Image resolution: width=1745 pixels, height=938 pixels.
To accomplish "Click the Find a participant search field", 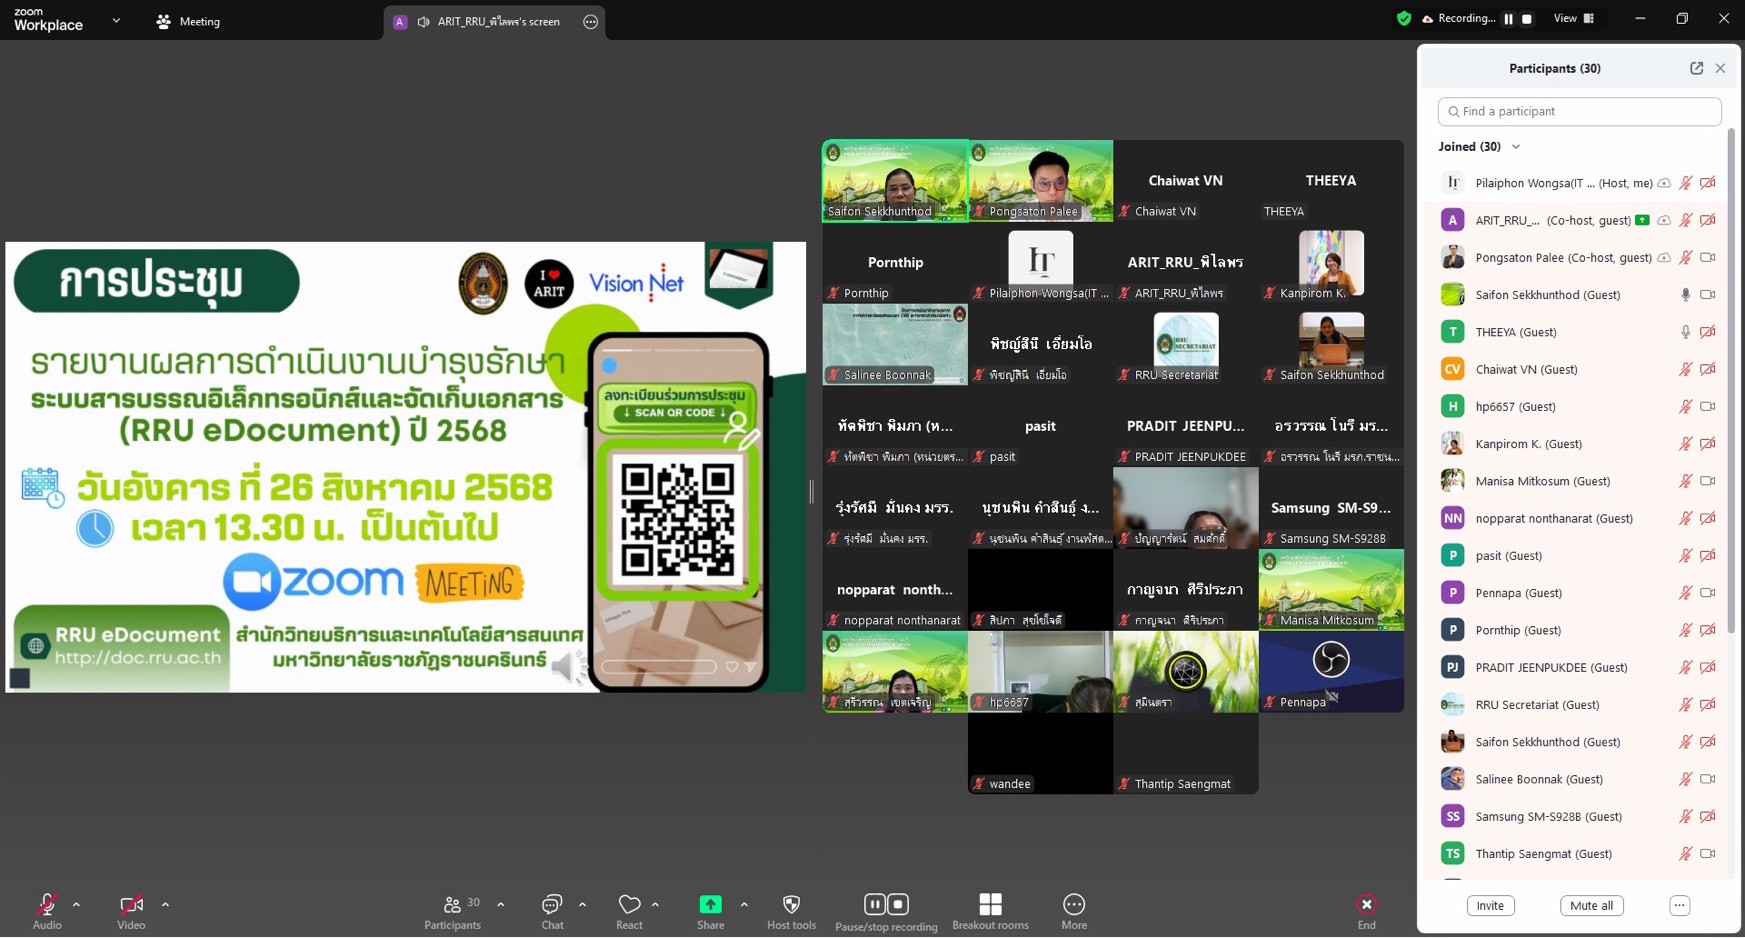I will 1579,111.
